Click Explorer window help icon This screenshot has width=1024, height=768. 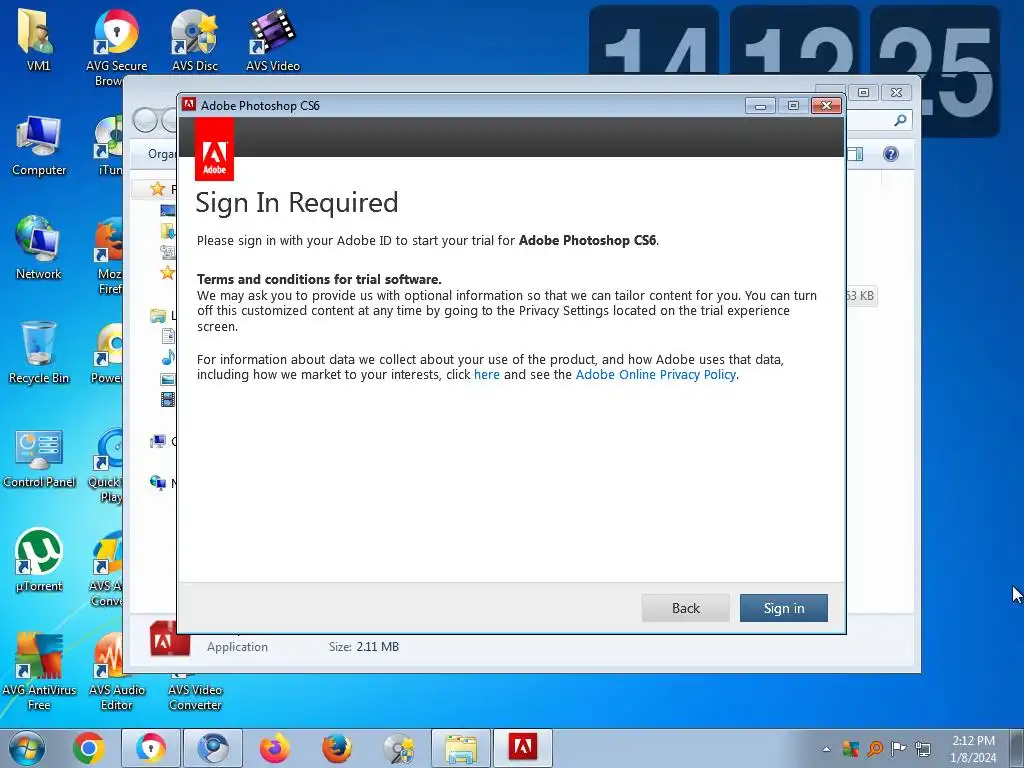(x=891, y=153)
